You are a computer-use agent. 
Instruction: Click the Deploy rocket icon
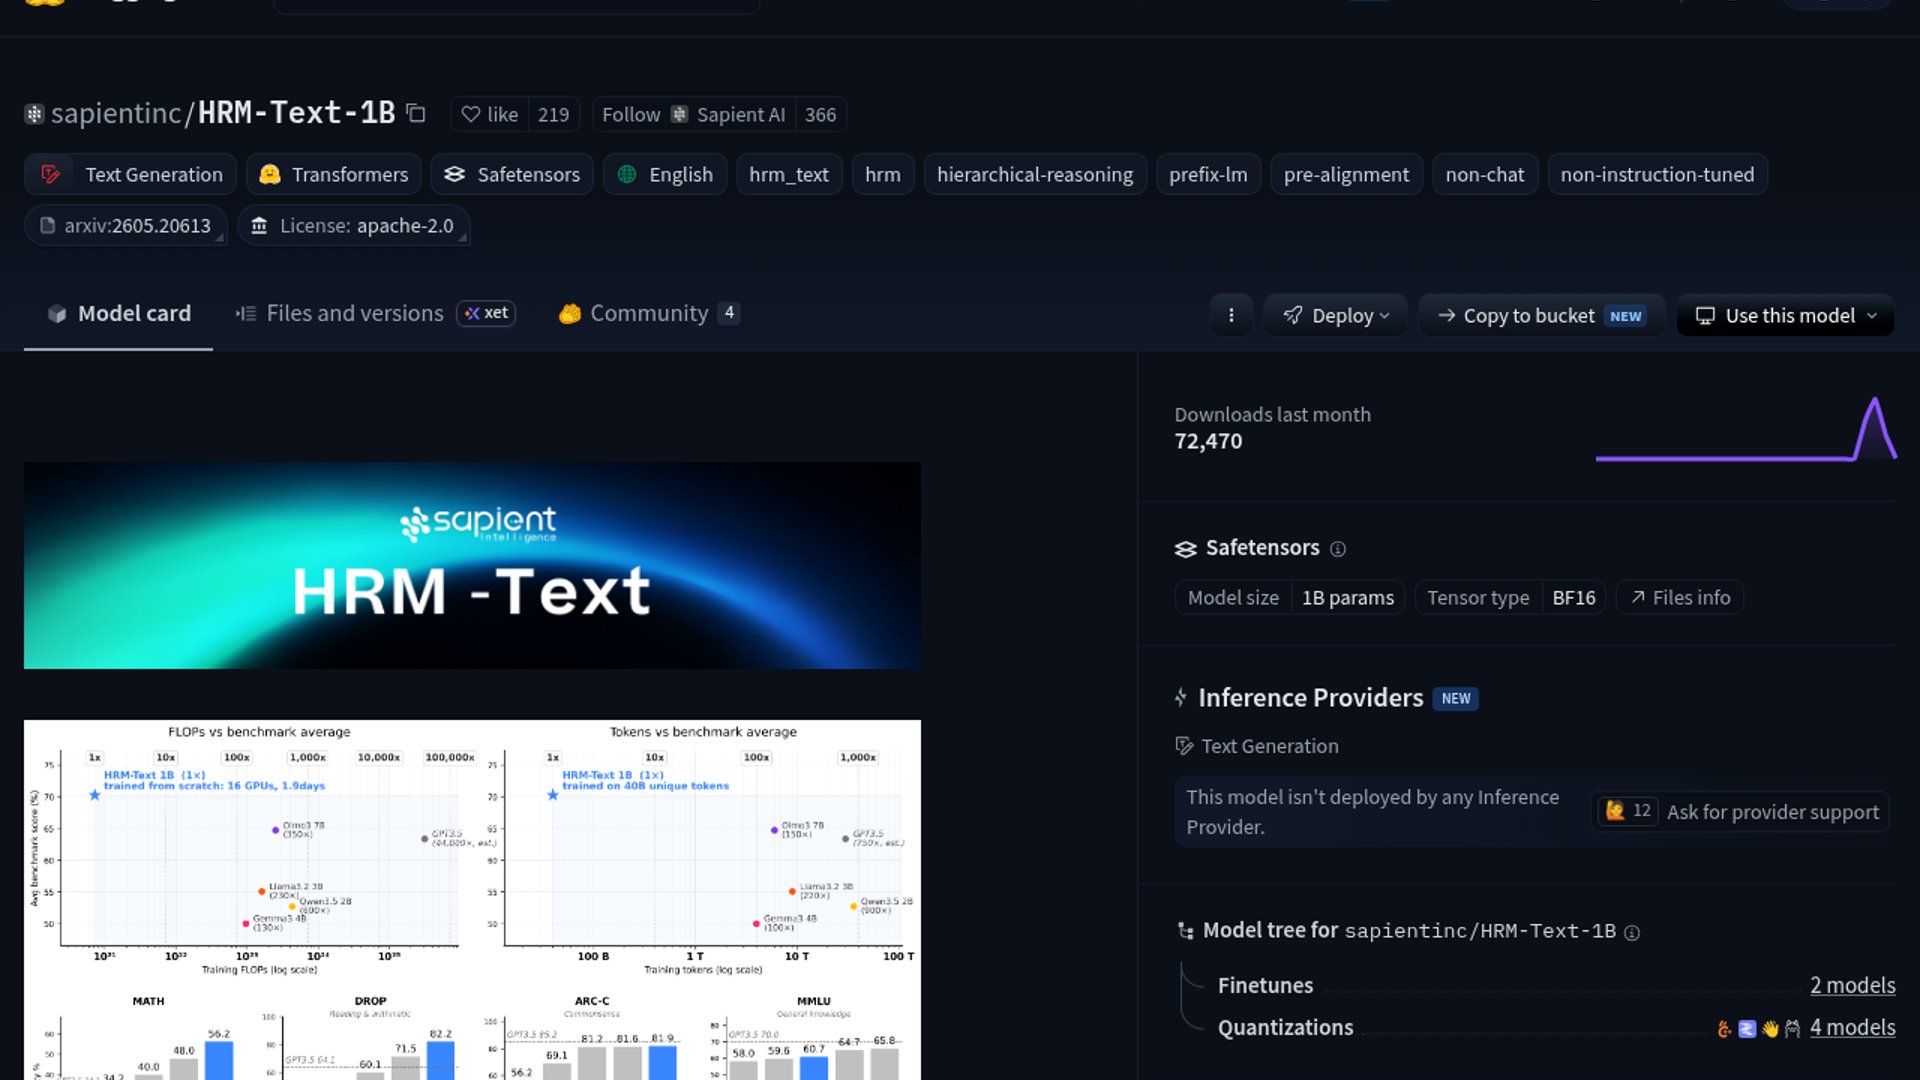coord(1293,315)
